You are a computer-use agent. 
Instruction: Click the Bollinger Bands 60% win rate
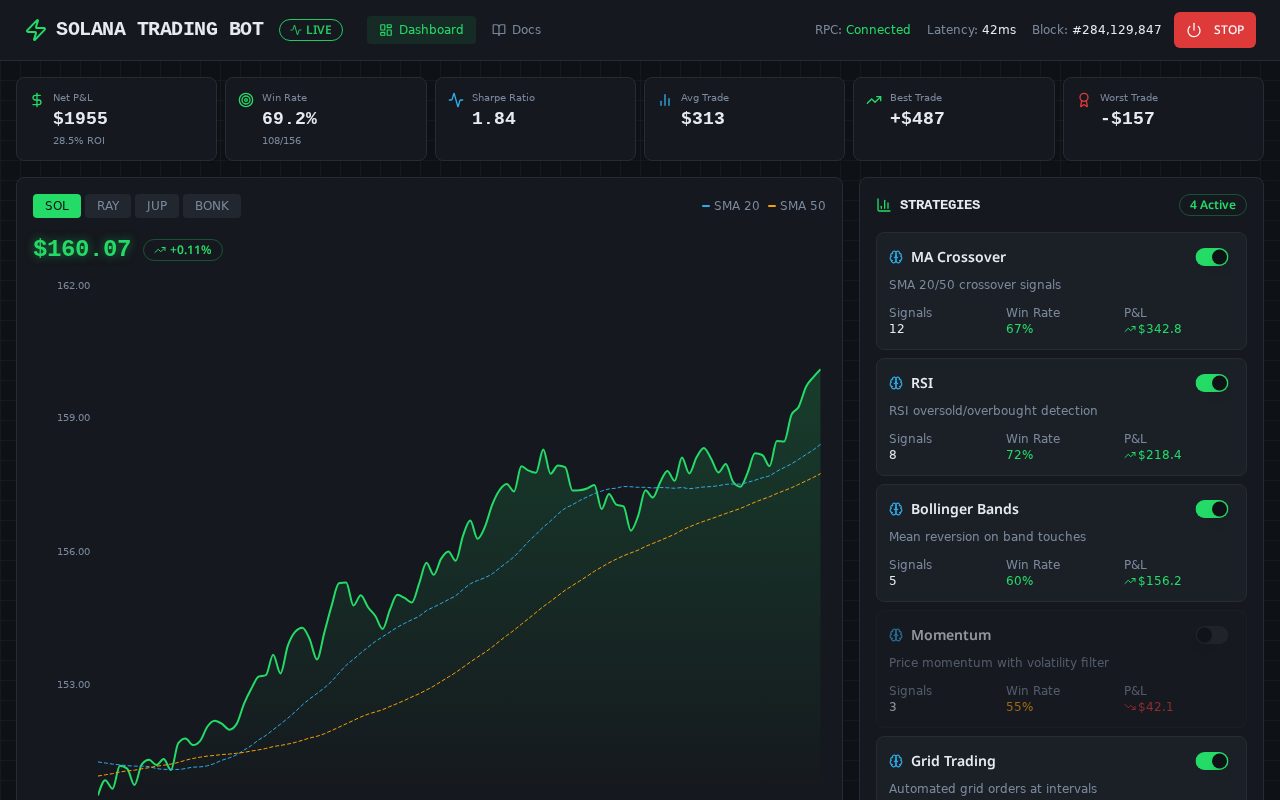point(1020,581)
